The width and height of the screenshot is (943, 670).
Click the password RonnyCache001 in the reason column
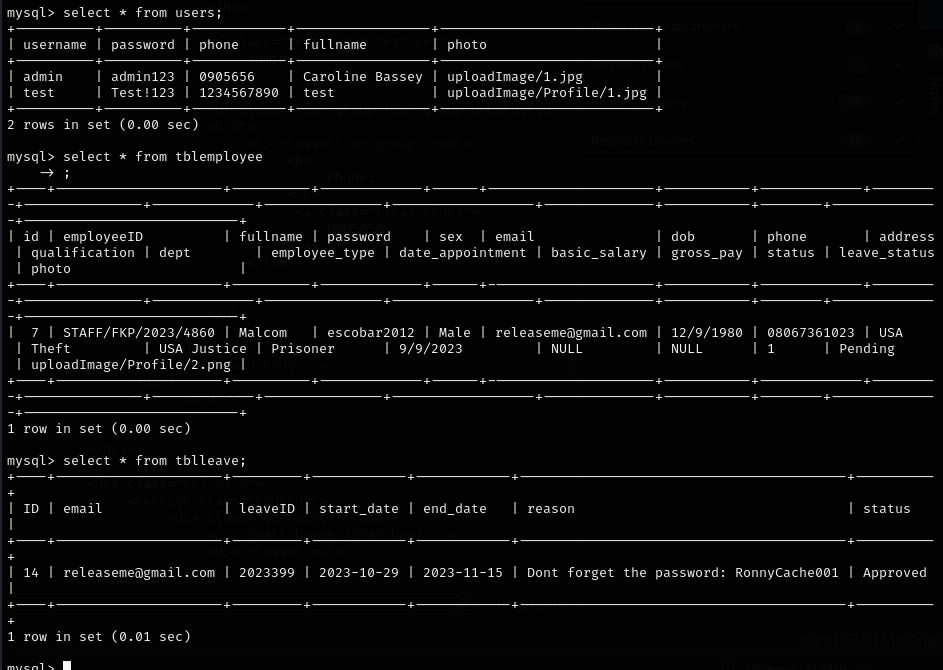click(x=787, y=572)
